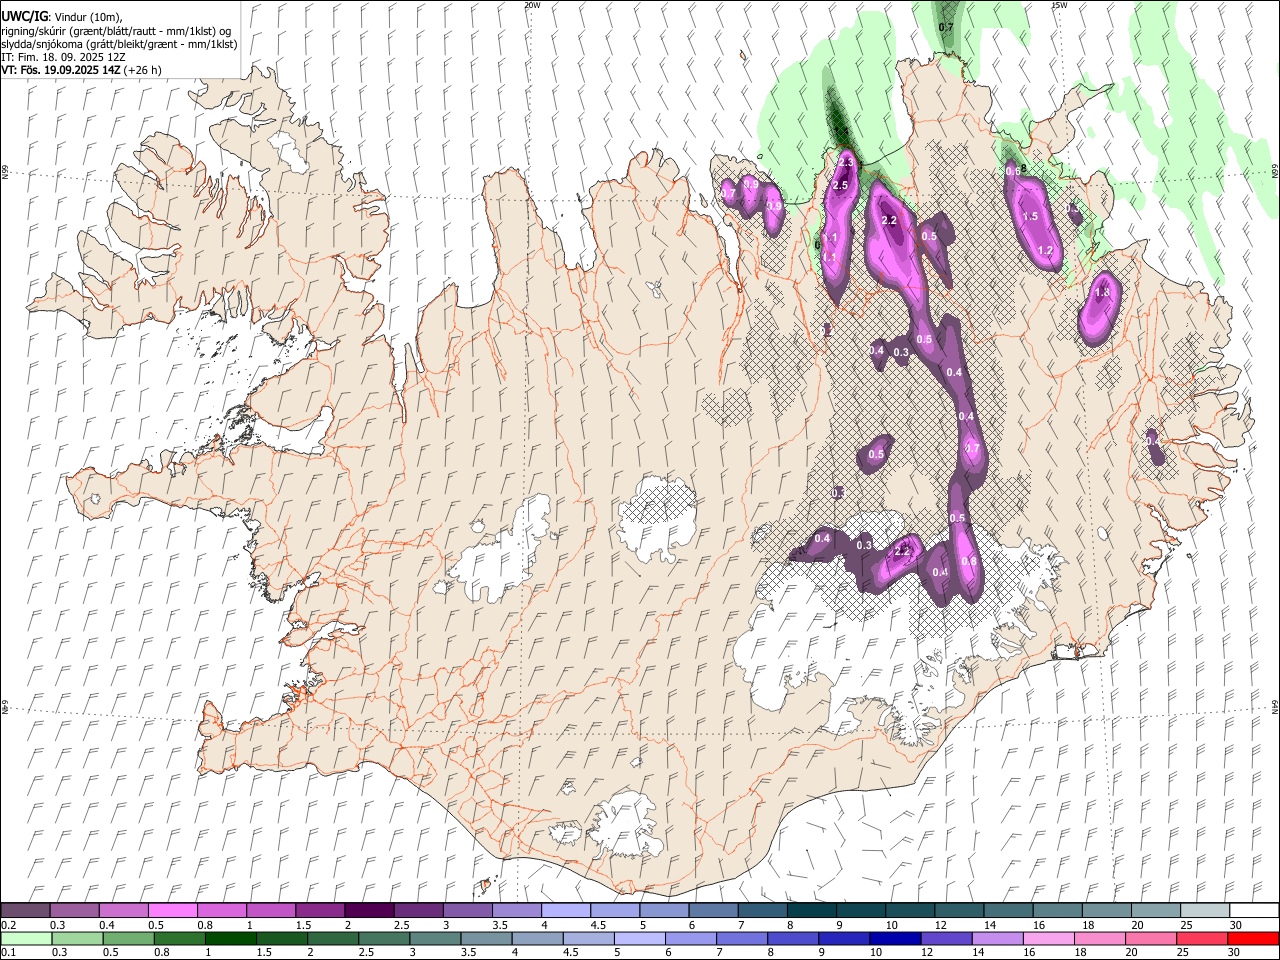
Task: Click the darkest purple 2 swatch in the upper legend row
Action: [369, 911]
